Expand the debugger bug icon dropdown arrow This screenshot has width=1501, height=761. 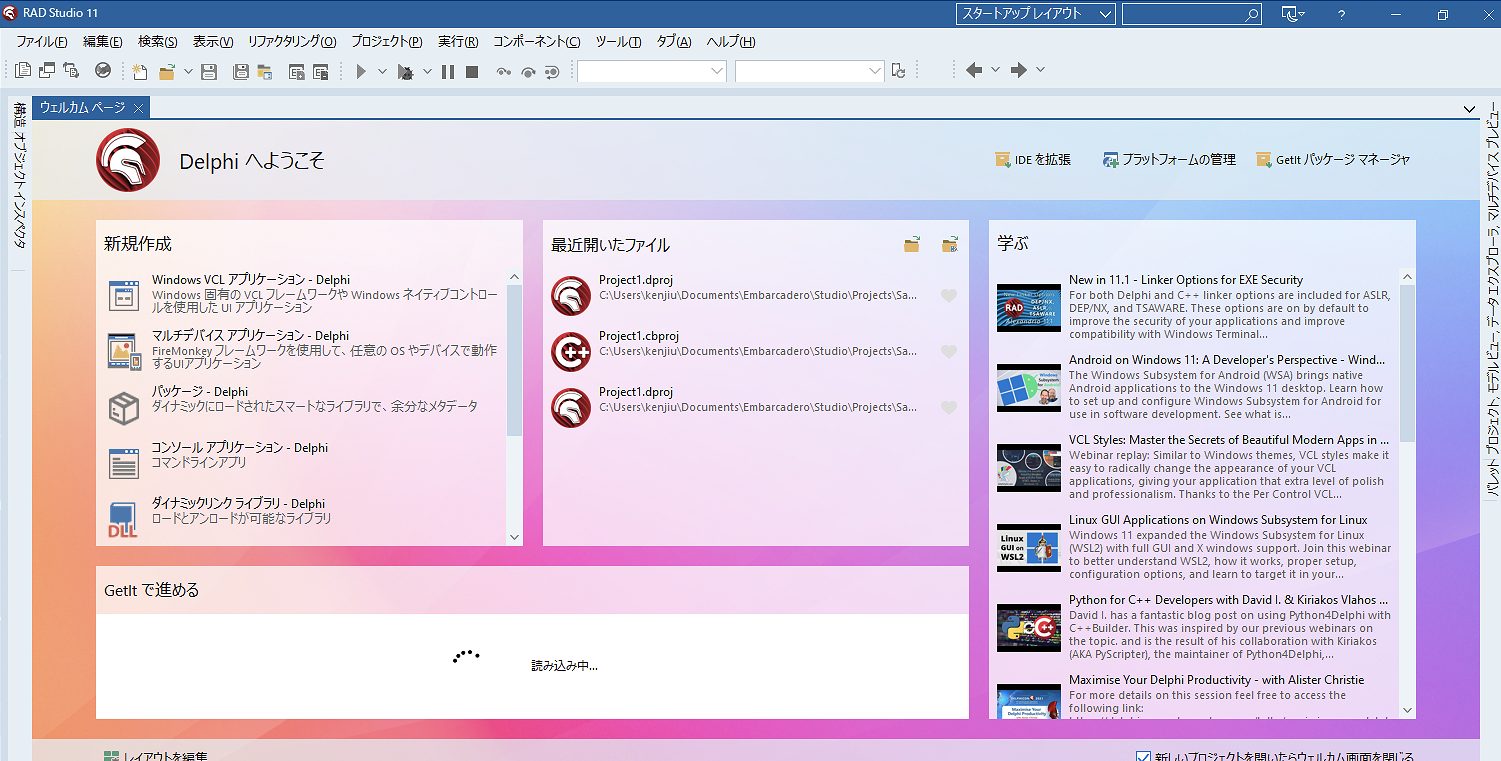click(x=427, y=71)
